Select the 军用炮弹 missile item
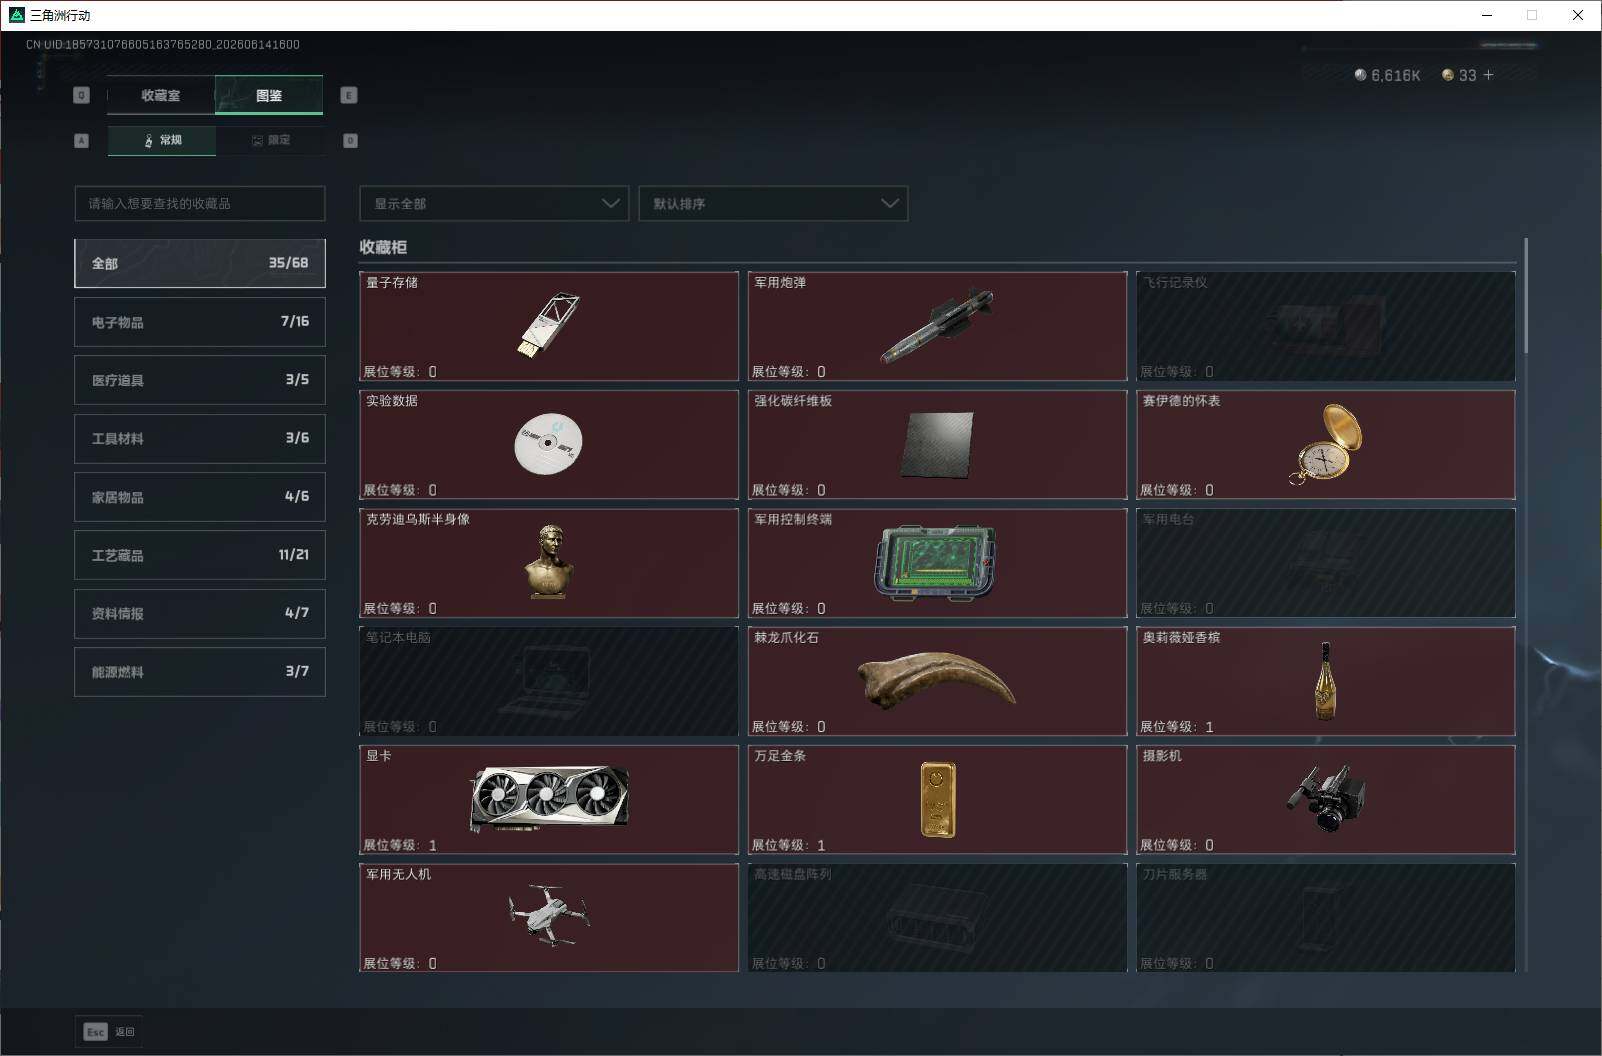 937,326
